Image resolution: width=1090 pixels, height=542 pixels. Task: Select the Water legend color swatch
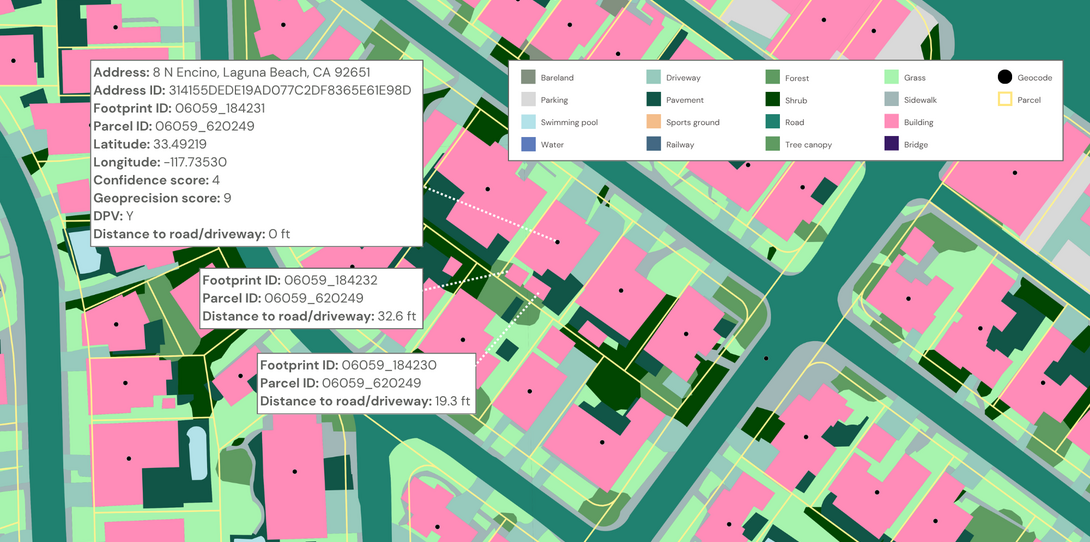528,145
